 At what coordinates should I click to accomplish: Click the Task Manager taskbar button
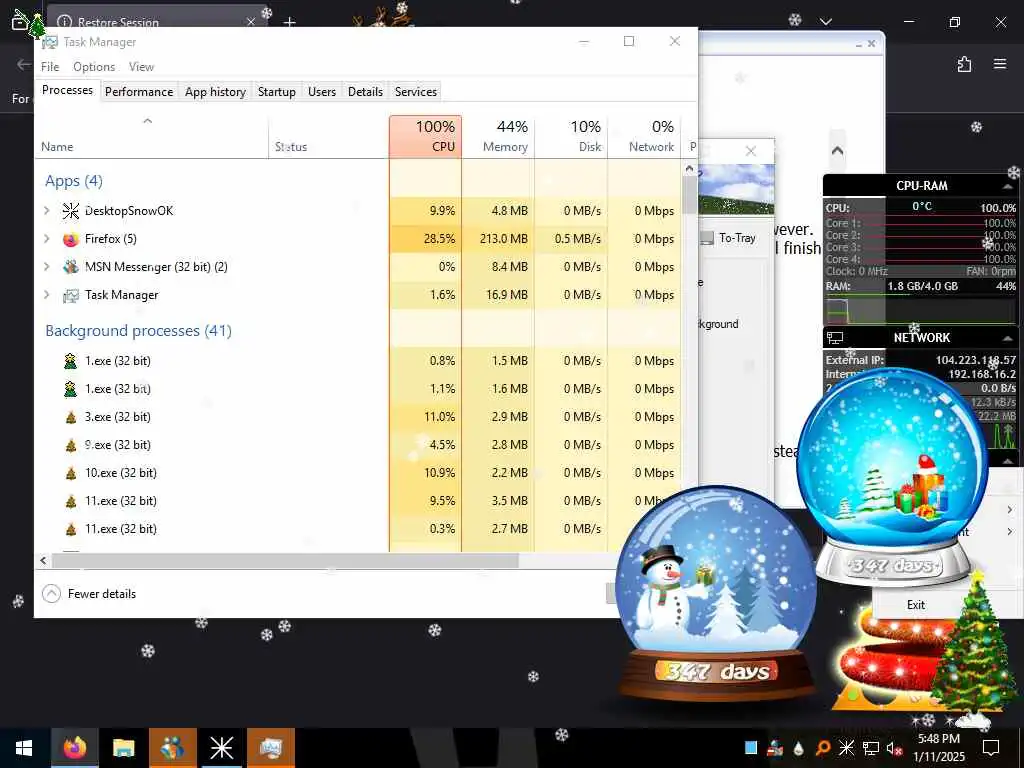(x=270, y=748)
